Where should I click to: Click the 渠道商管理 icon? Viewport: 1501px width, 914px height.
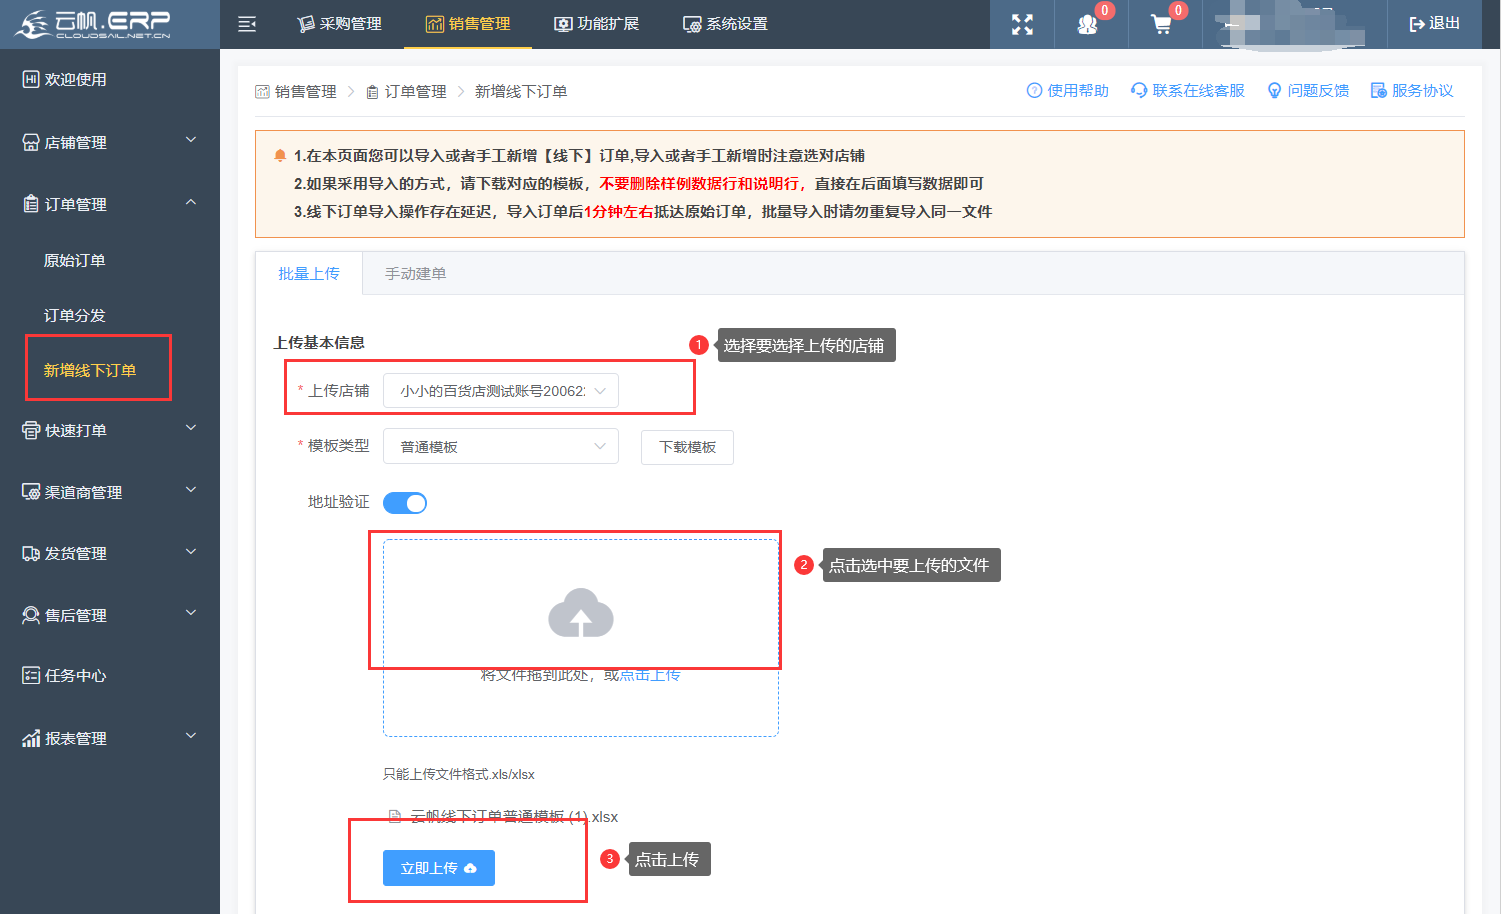(31, 492)
